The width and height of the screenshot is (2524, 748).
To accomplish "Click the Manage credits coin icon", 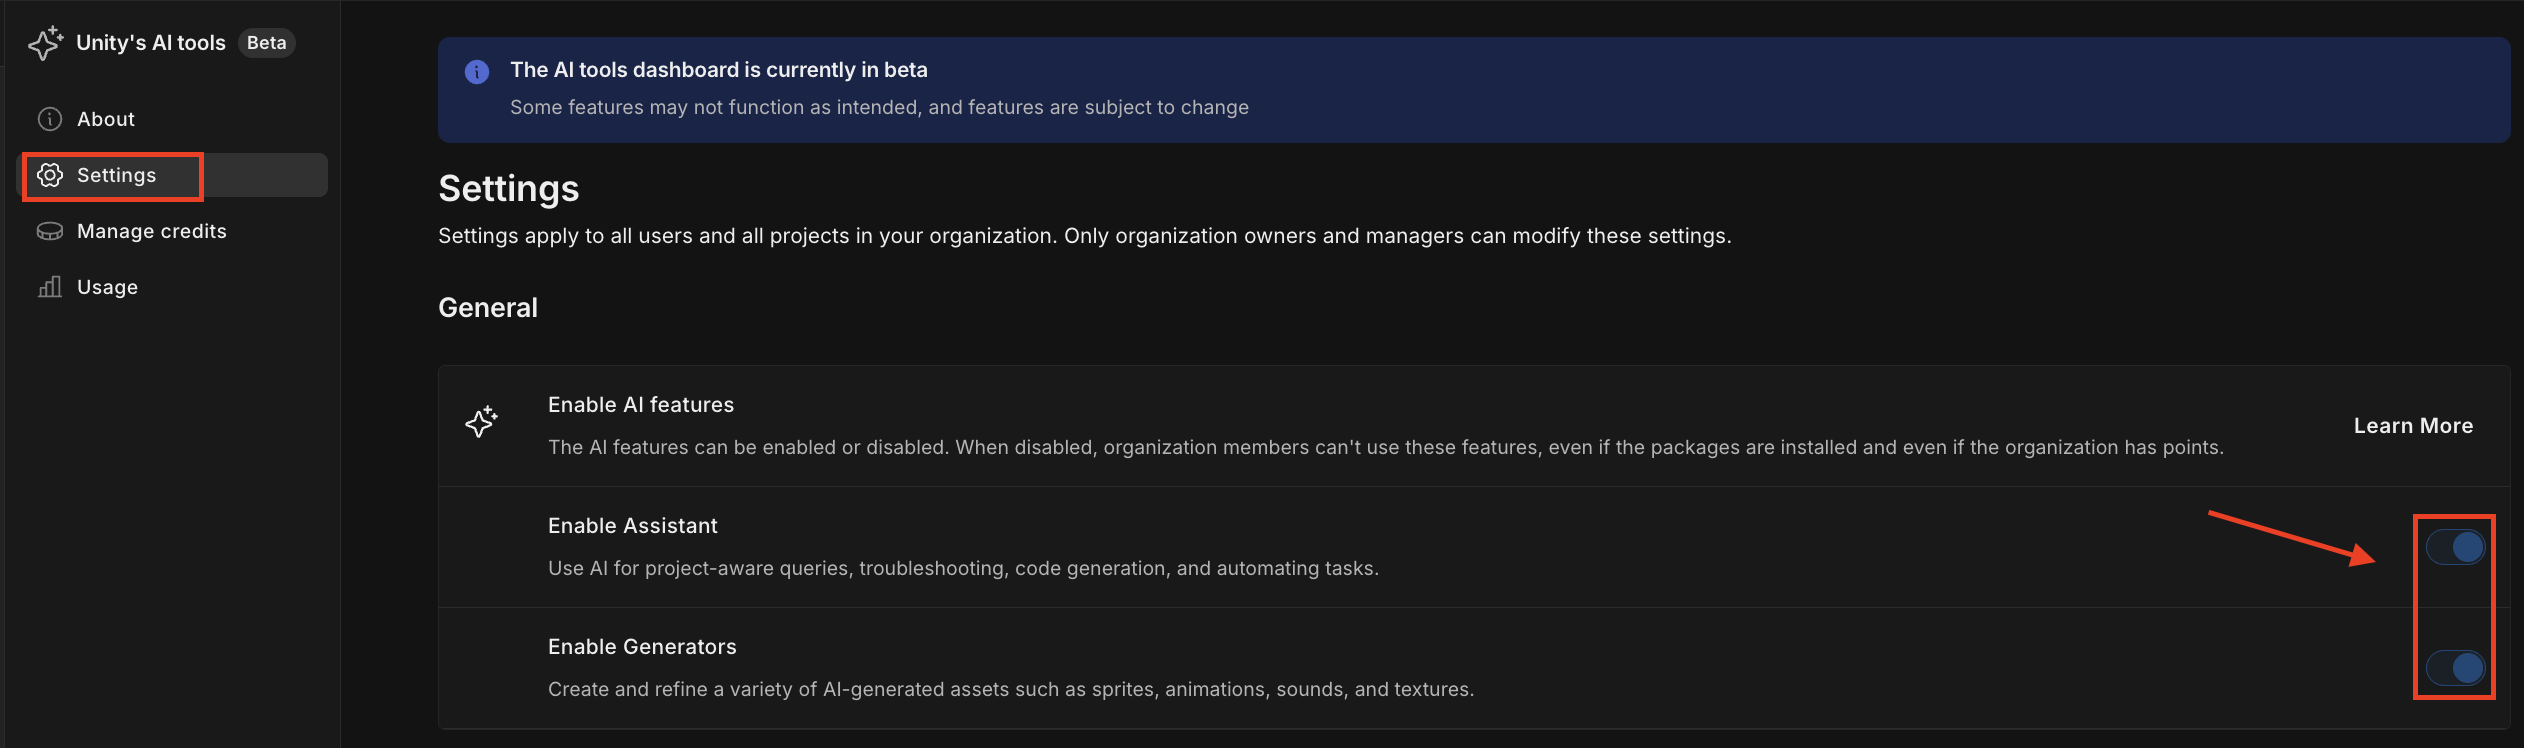I will coord(50,231).
